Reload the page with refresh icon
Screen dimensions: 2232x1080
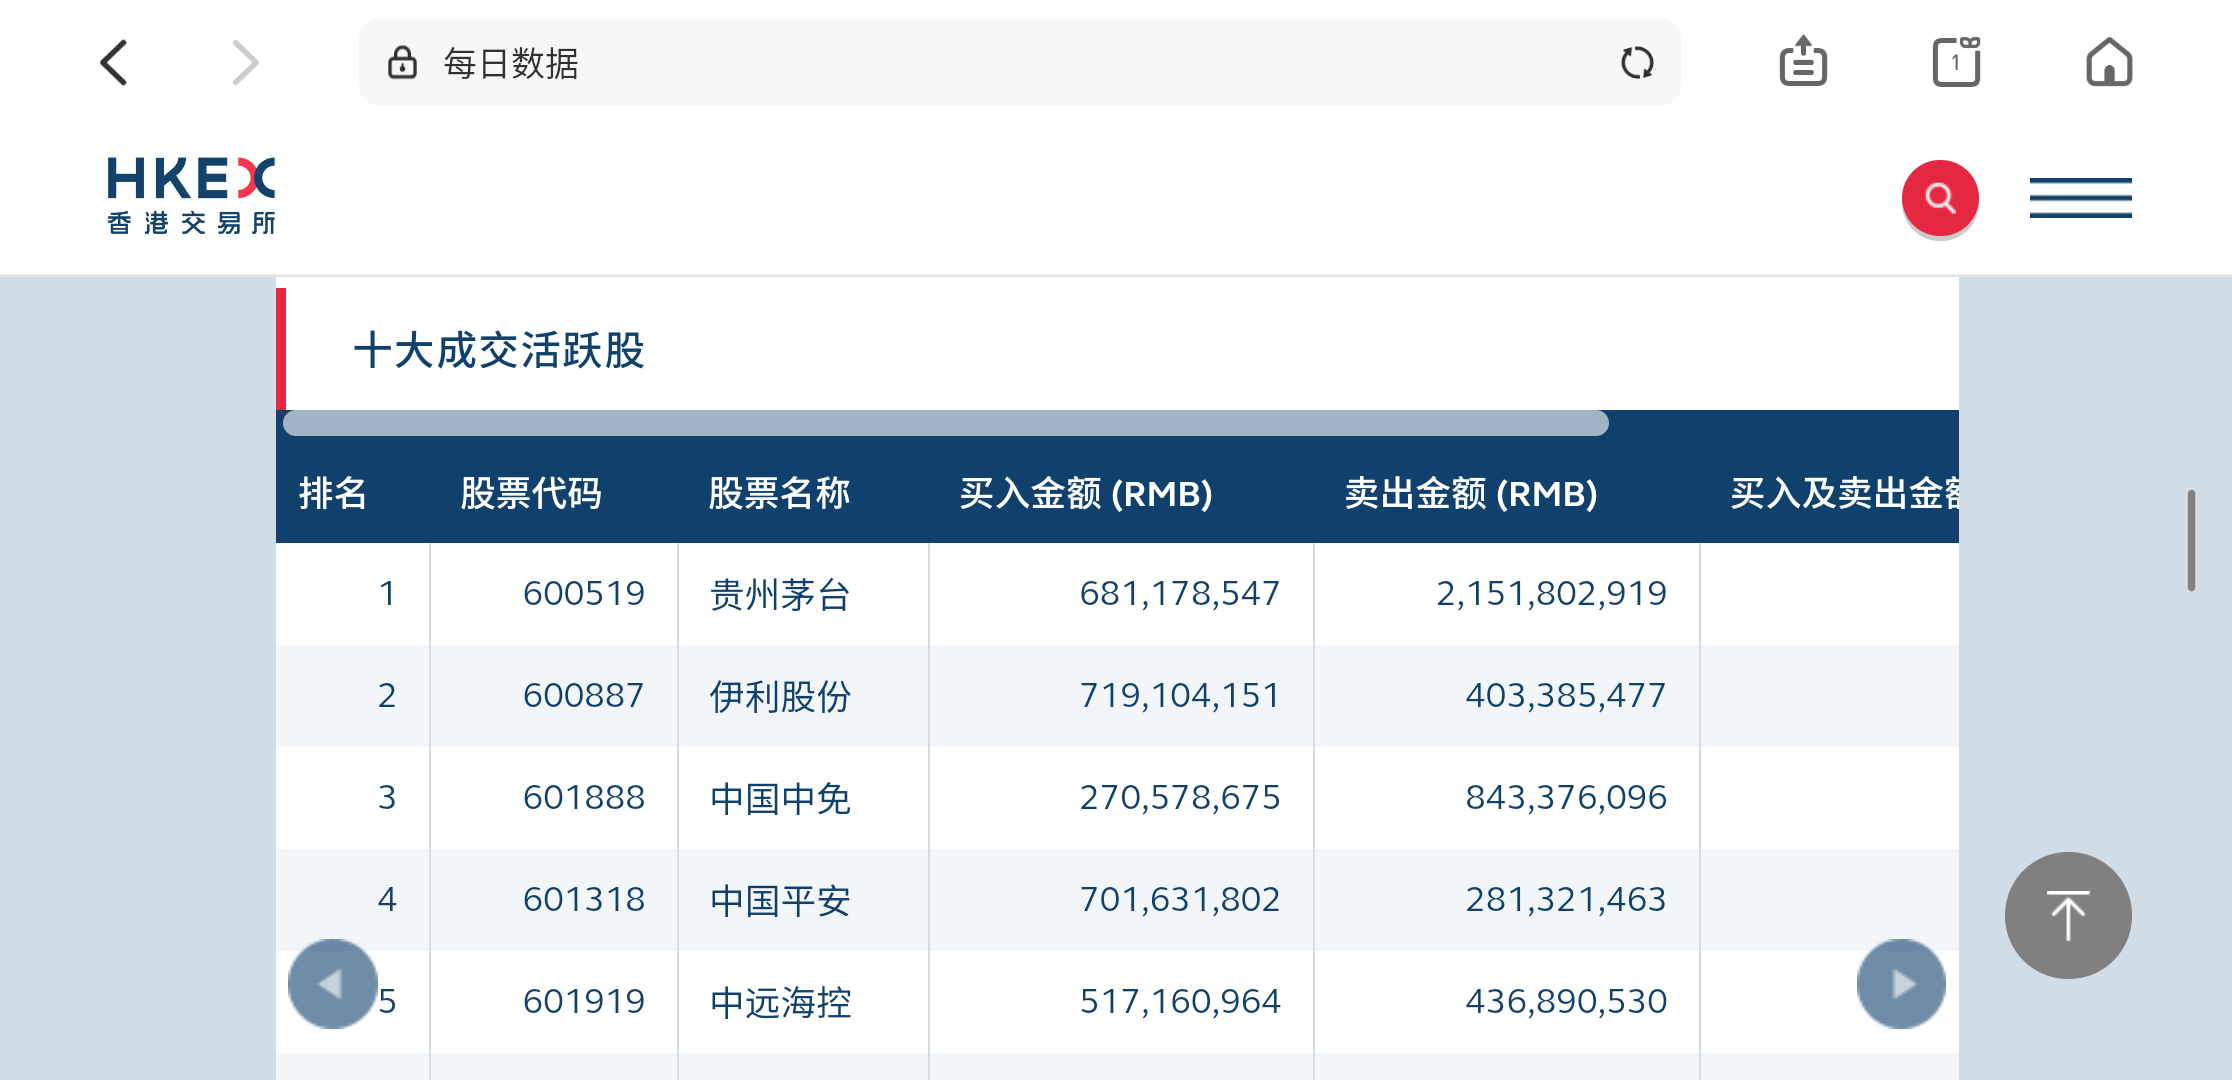1636,63
